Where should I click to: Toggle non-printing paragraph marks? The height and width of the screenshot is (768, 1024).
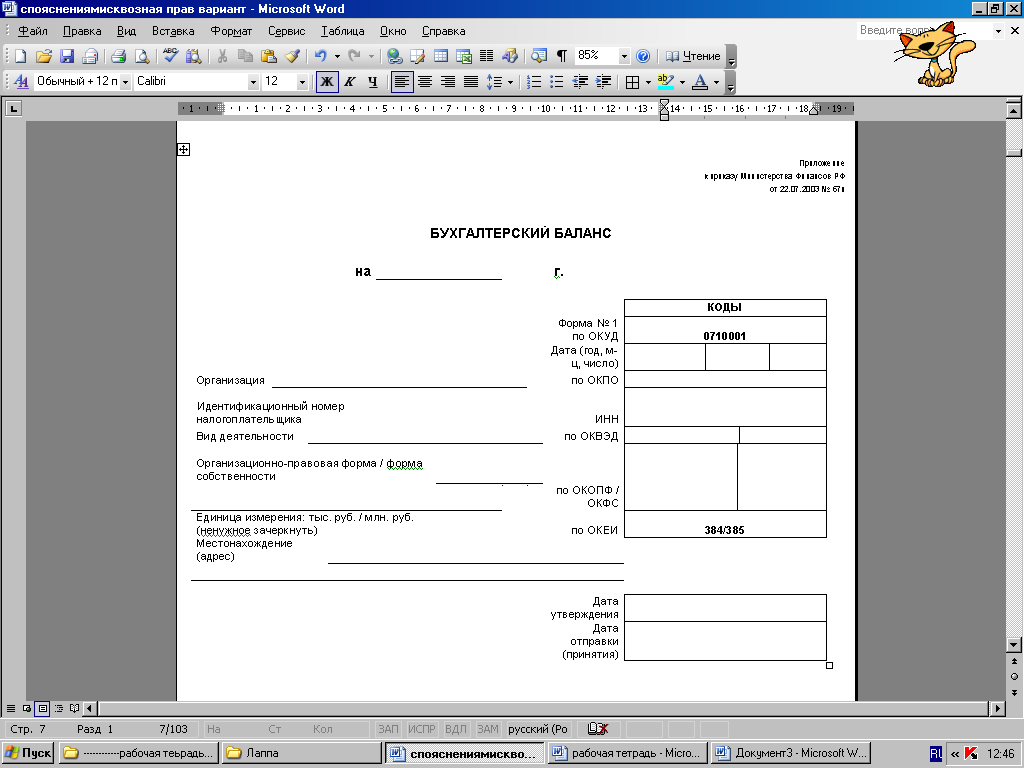pyautogui.click(x=562, y=57)
